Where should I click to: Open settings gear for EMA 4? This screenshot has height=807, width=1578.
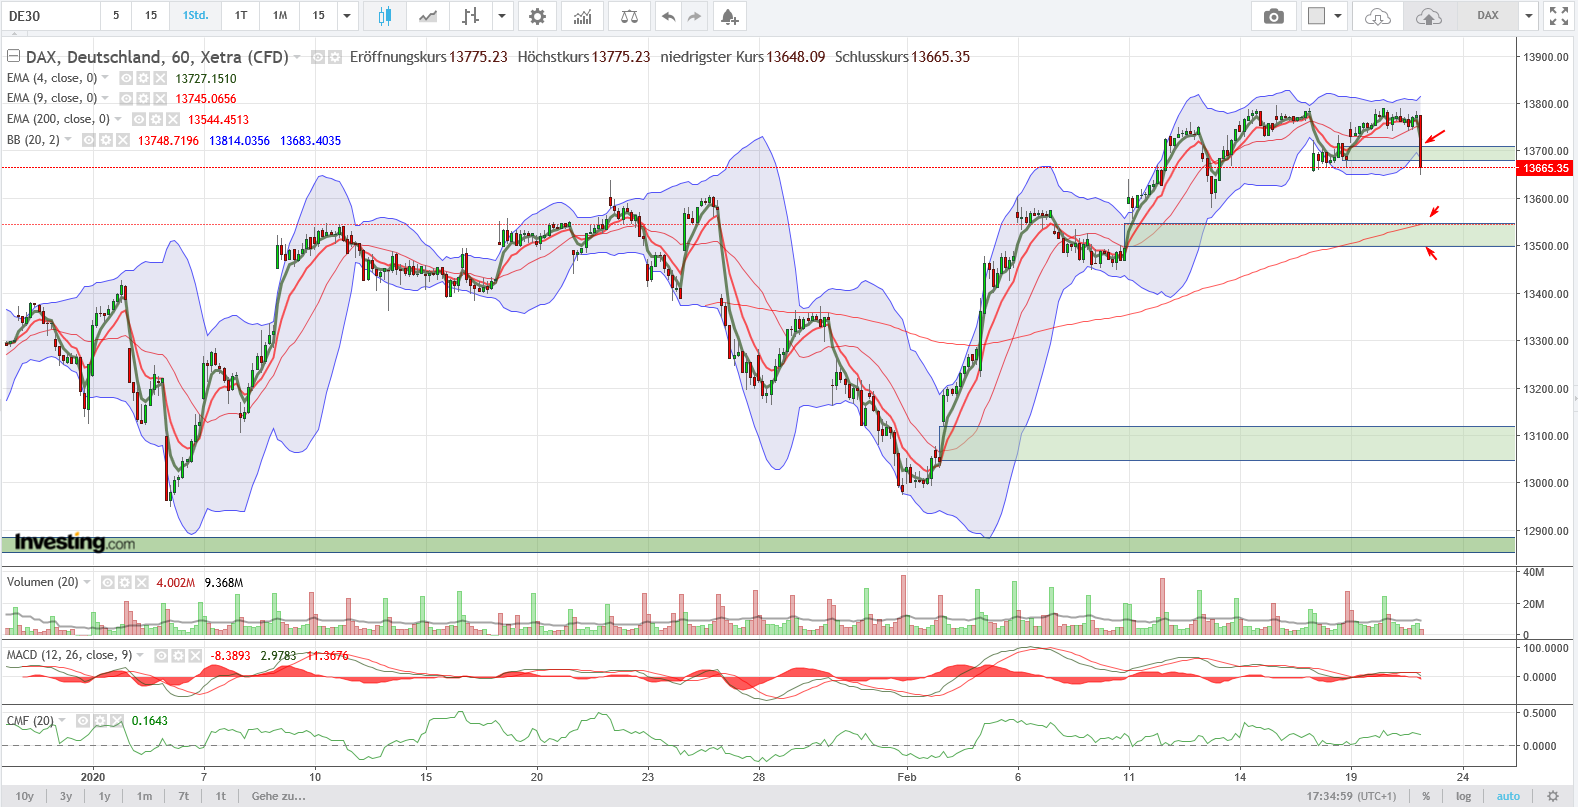143,78
